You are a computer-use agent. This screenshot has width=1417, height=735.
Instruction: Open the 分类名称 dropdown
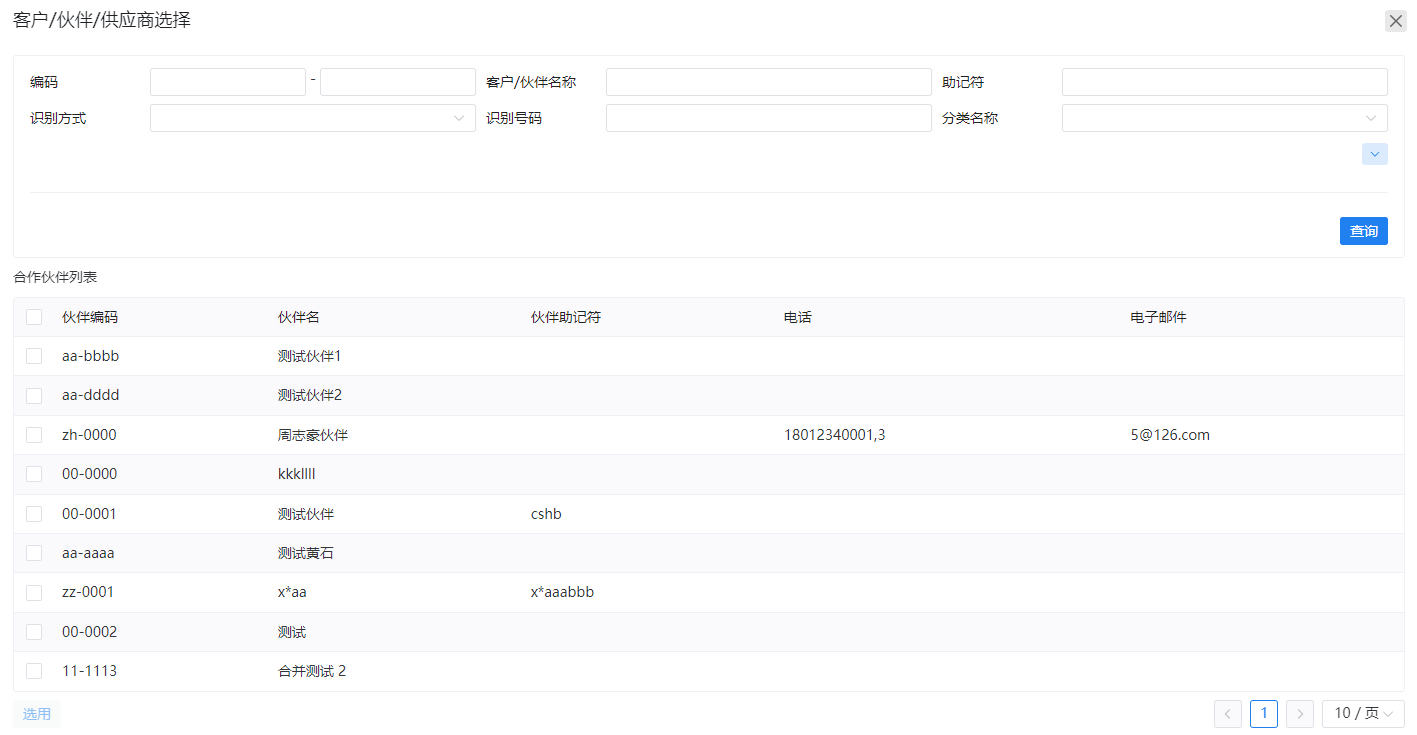(1224, 118)
